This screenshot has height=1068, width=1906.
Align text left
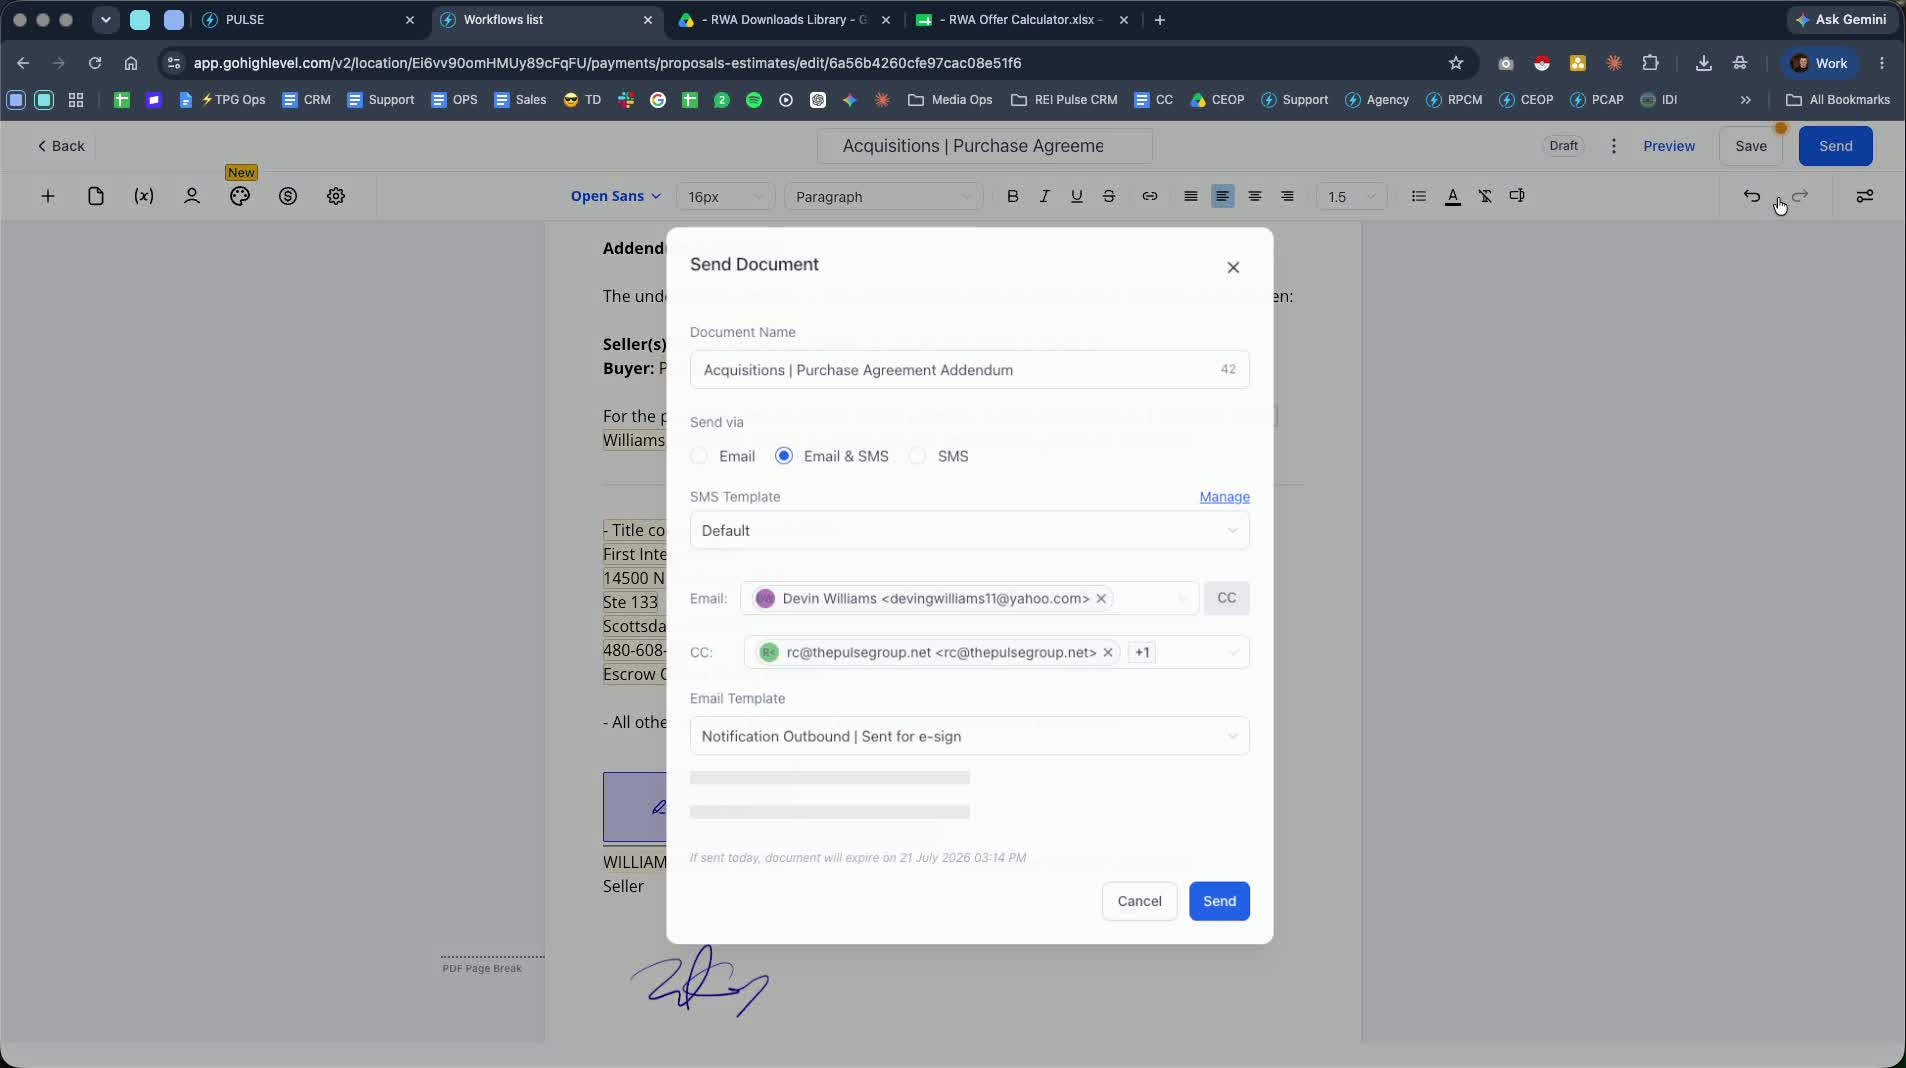tap(1222, 196)
